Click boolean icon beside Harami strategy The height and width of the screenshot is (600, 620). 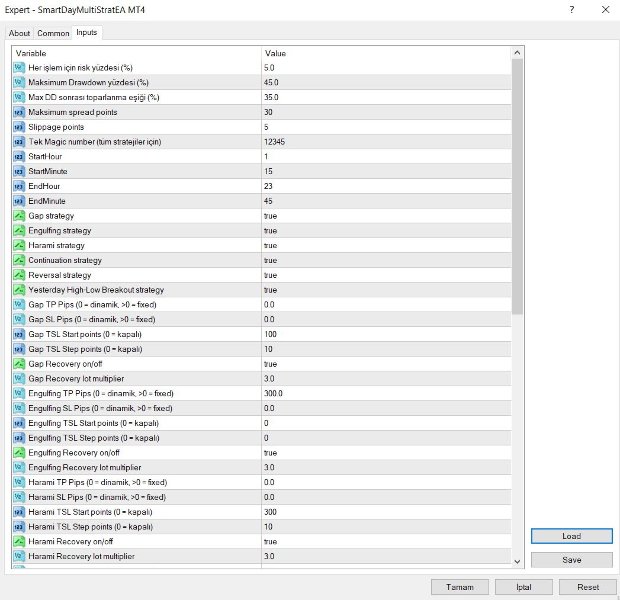point(19,246)
